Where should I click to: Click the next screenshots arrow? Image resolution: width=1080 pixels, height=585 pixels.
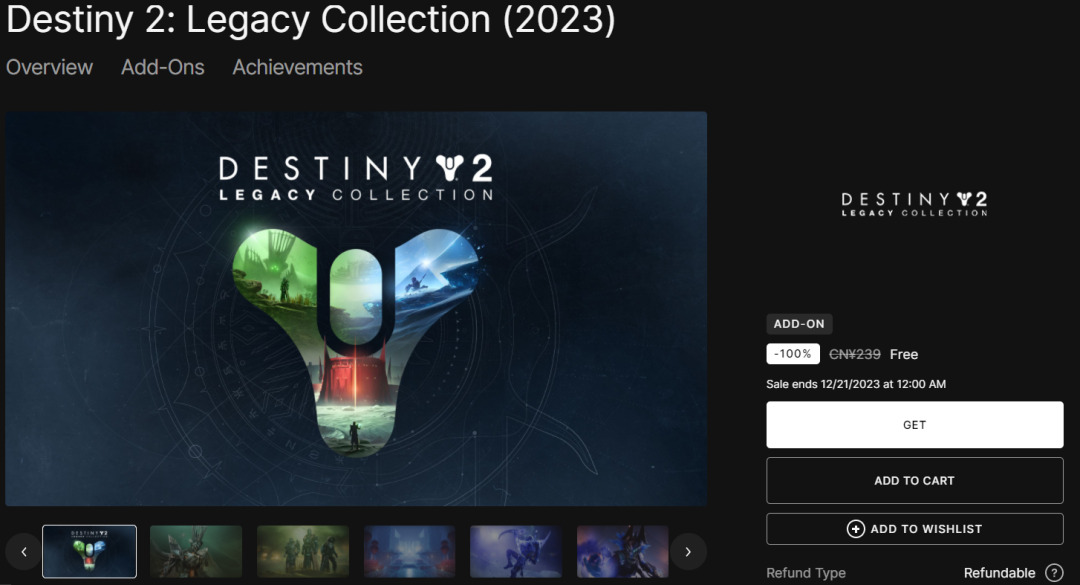click(x=687, y=552)
